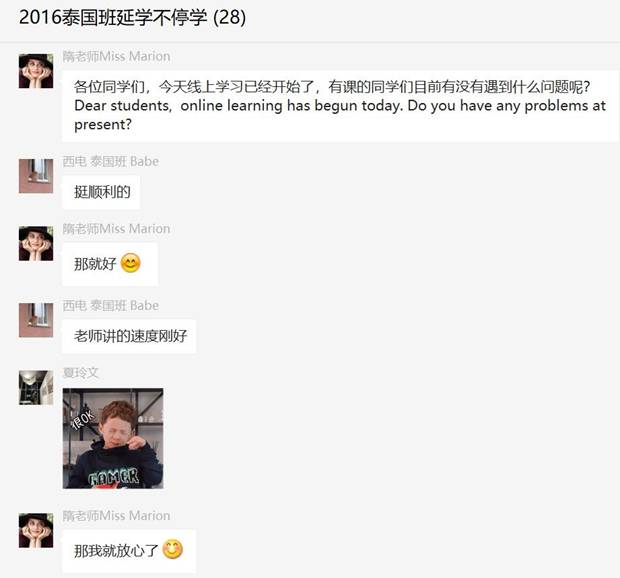Click sender name 西电 泰国班 Babe above 老师讲的速度刚好
The width and height of the screenshot is (620, 578).
(x=111, y=305)
